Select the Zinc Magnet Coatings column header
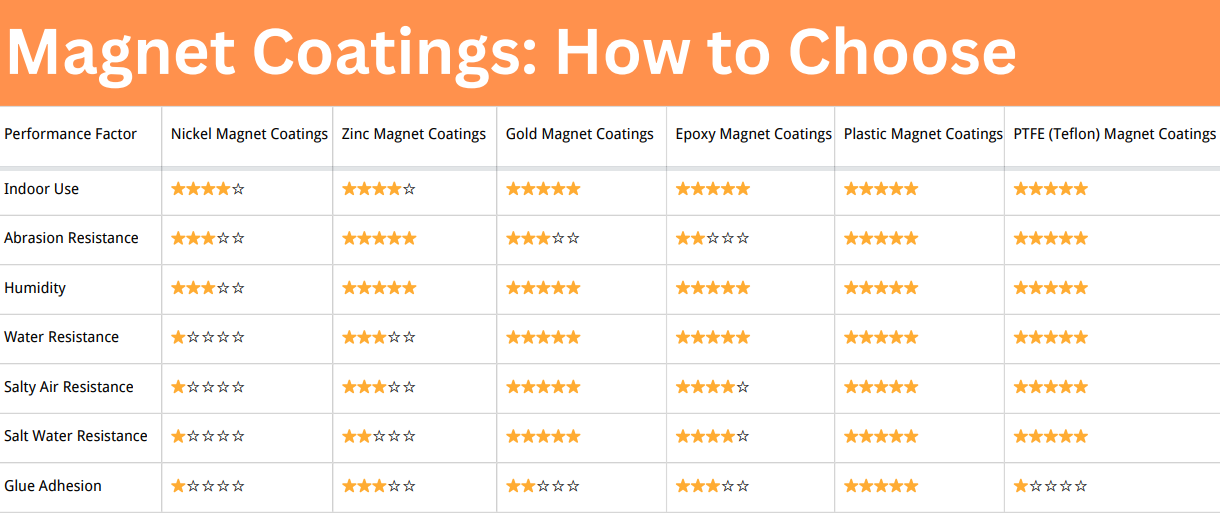The image size is (1220, 514). click(414, 134)
